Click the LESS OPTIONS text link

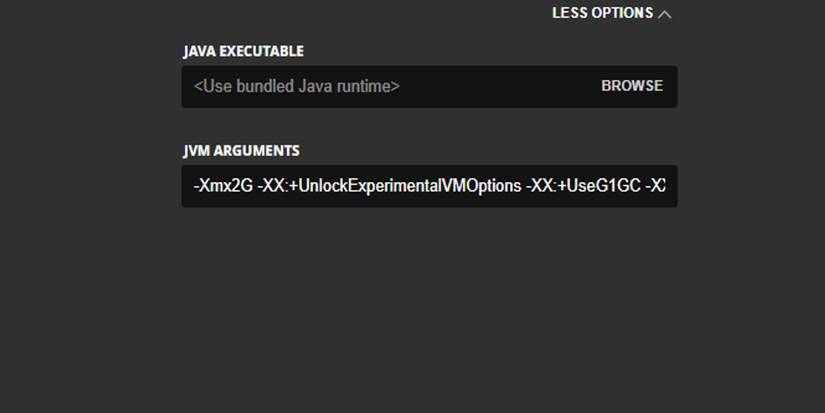[602, 14]
